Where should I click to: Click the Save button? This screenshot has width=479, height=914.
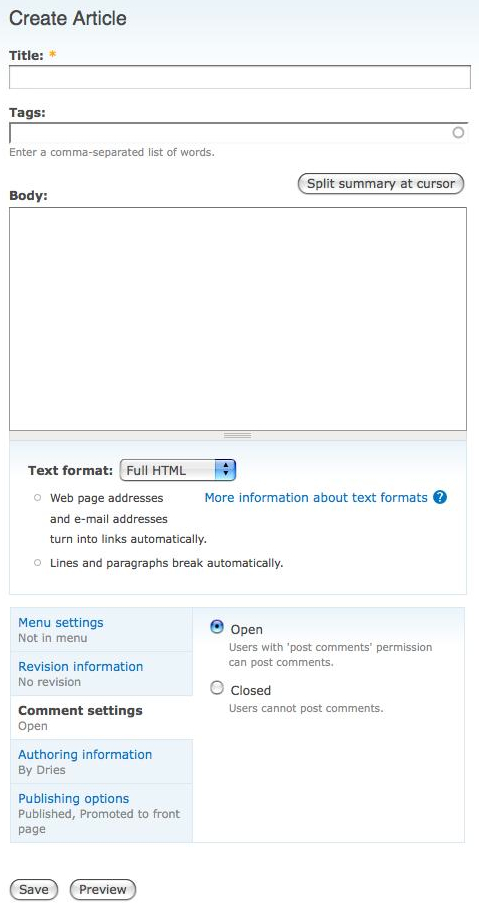34,890
